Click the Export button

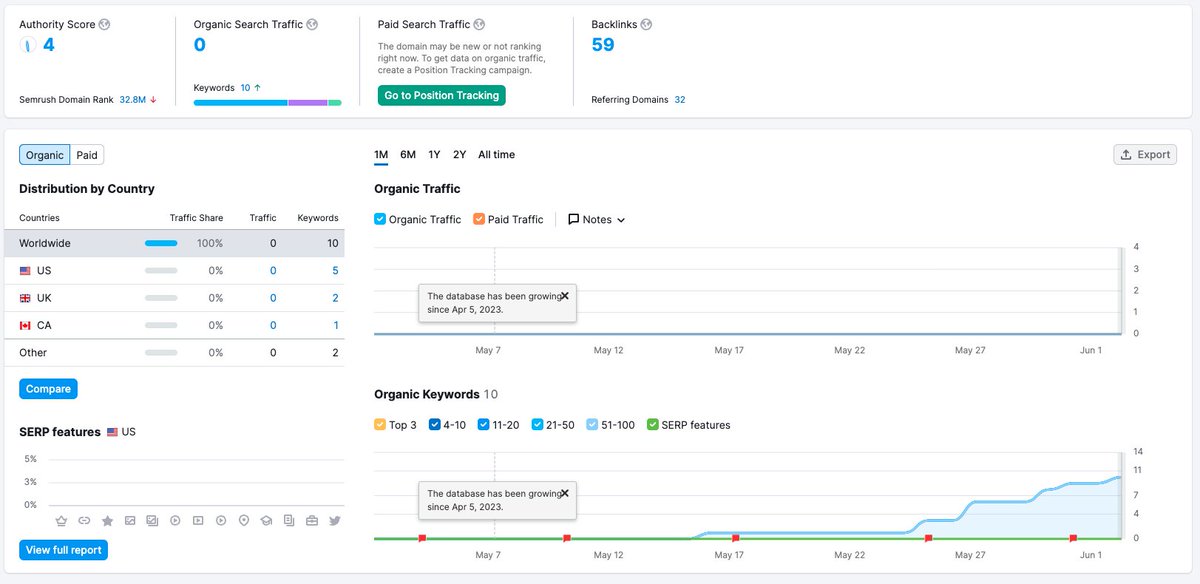(x=1145, y=155)
